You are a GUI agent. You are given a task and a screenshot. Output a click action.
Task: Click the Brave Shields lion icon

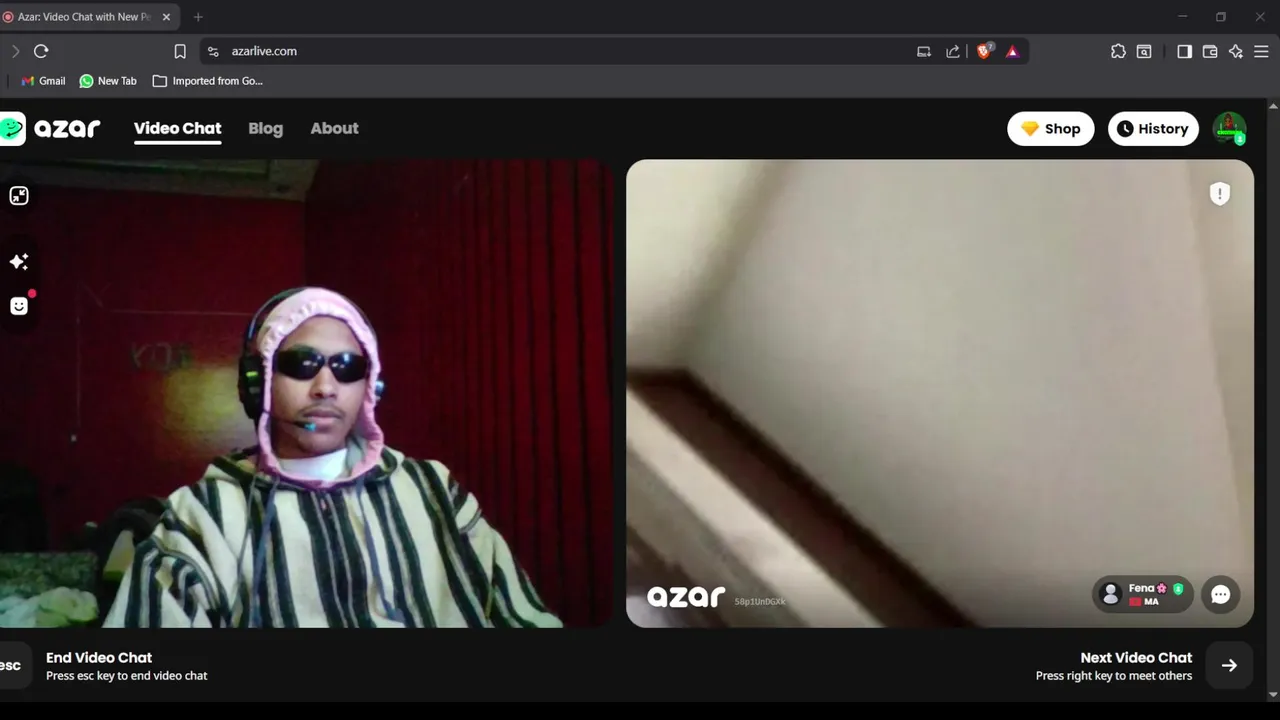[x=984, y=51]
